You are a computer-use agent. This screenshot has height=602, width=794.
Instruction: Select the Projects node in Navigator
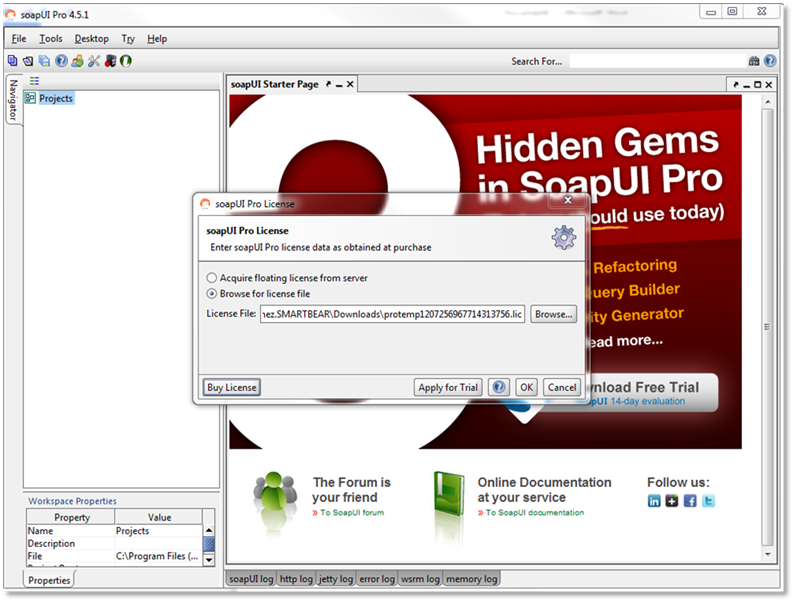click(x=55, y=98)
